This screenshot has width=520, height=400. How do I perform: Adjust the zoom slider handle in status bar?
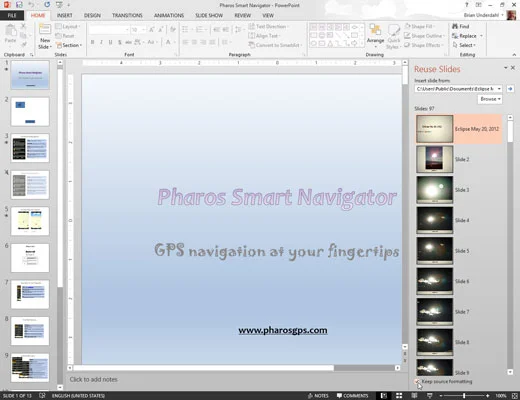(x=464, y=396)
